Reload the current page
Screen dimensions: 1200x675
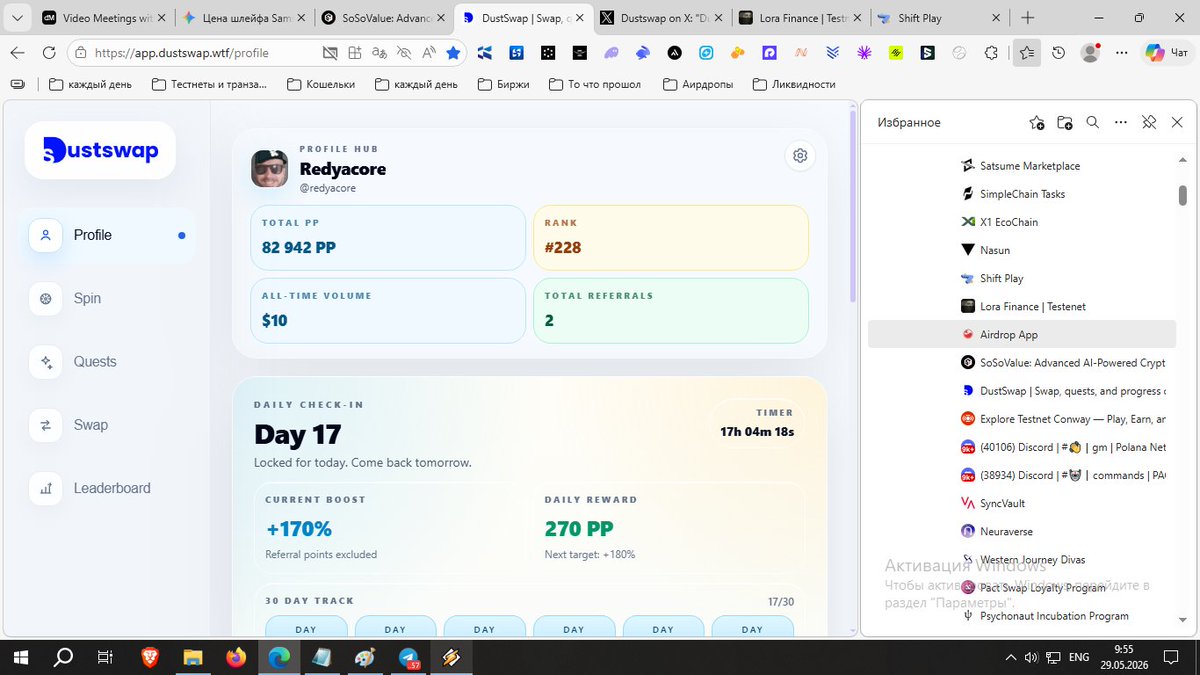tap(49, 53)
